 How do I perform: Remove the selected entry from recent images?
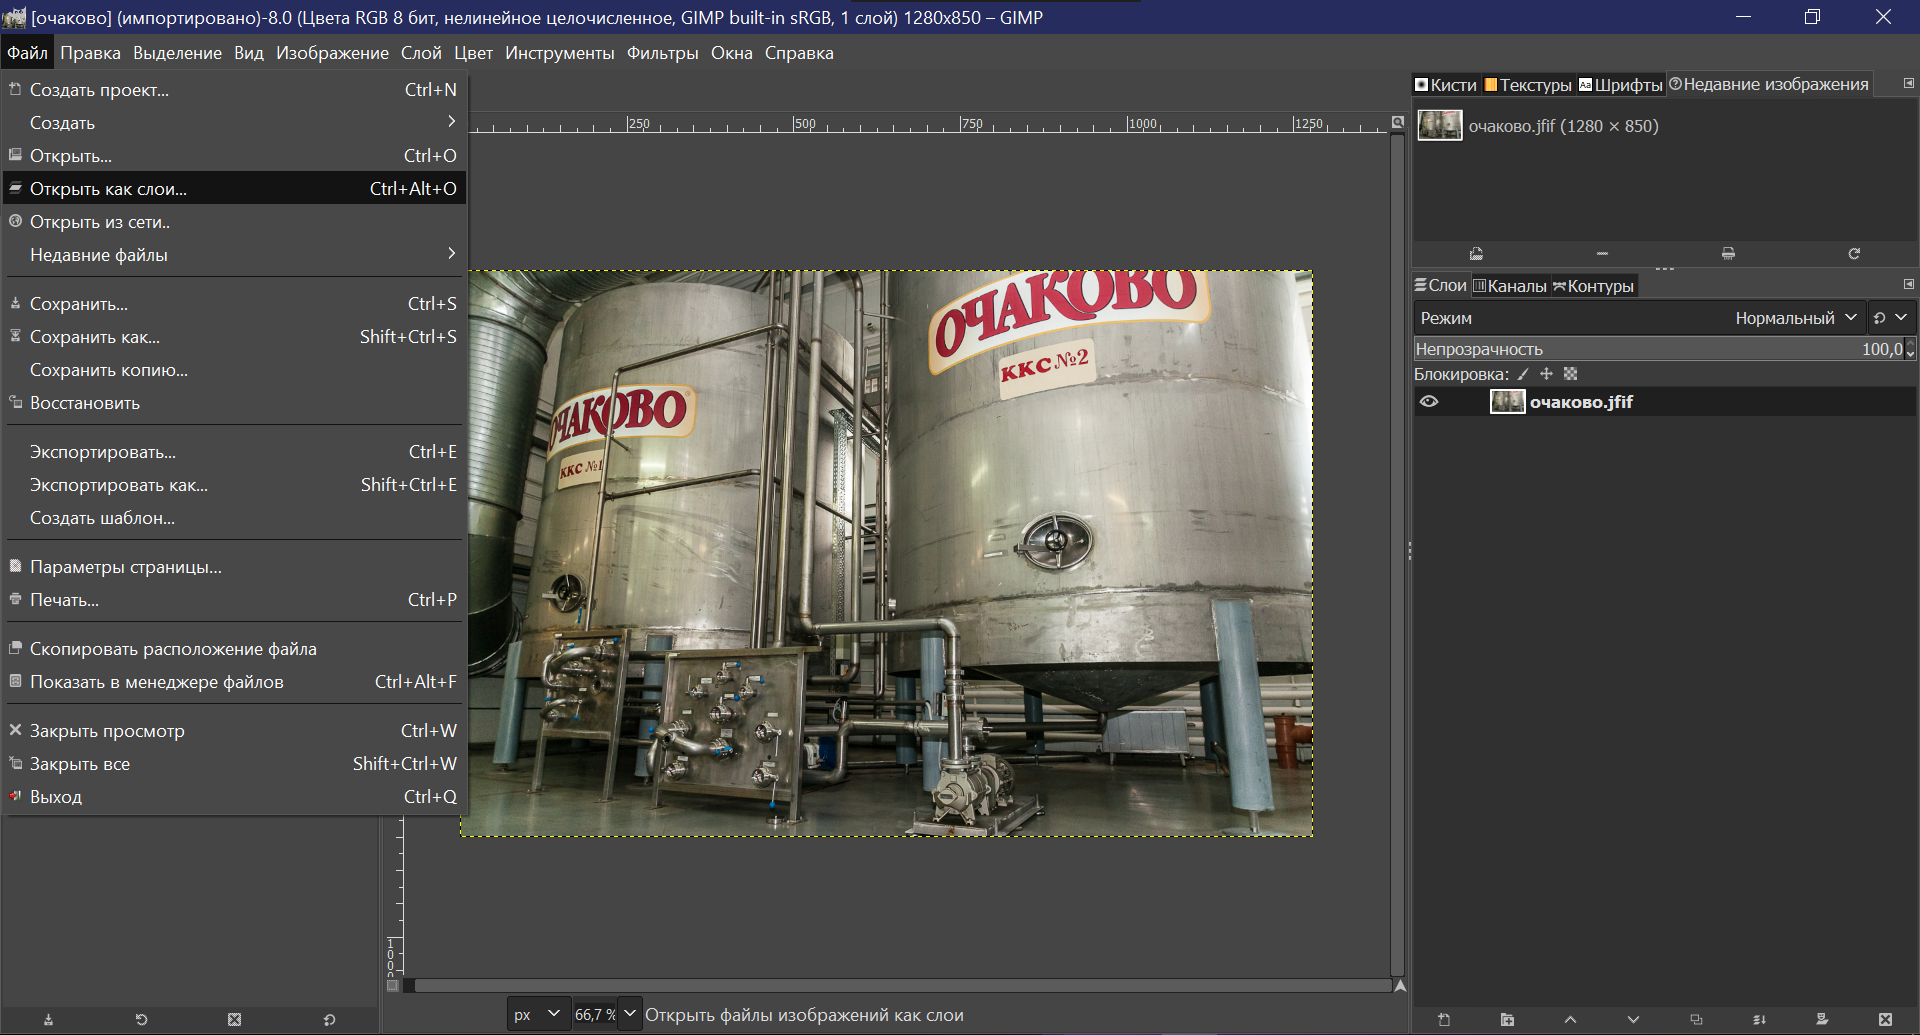tap(1602, 254)
